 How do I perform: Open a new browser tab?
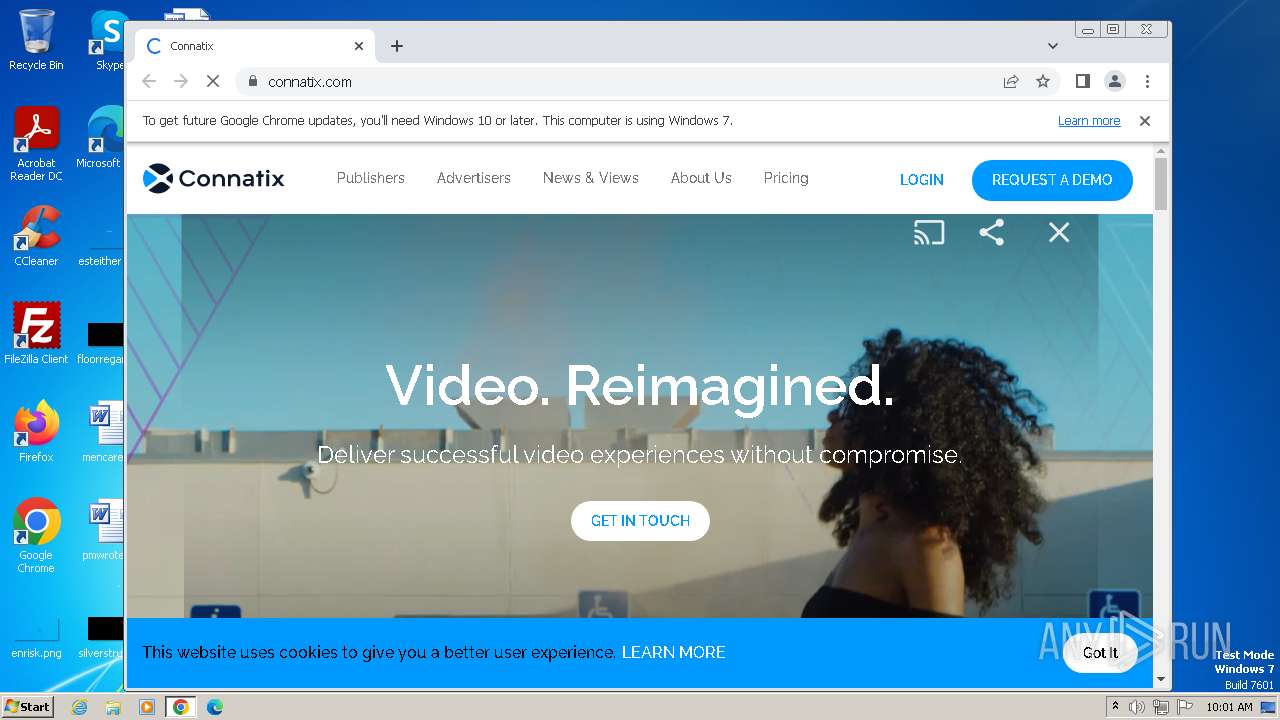(x=397, y=46)
